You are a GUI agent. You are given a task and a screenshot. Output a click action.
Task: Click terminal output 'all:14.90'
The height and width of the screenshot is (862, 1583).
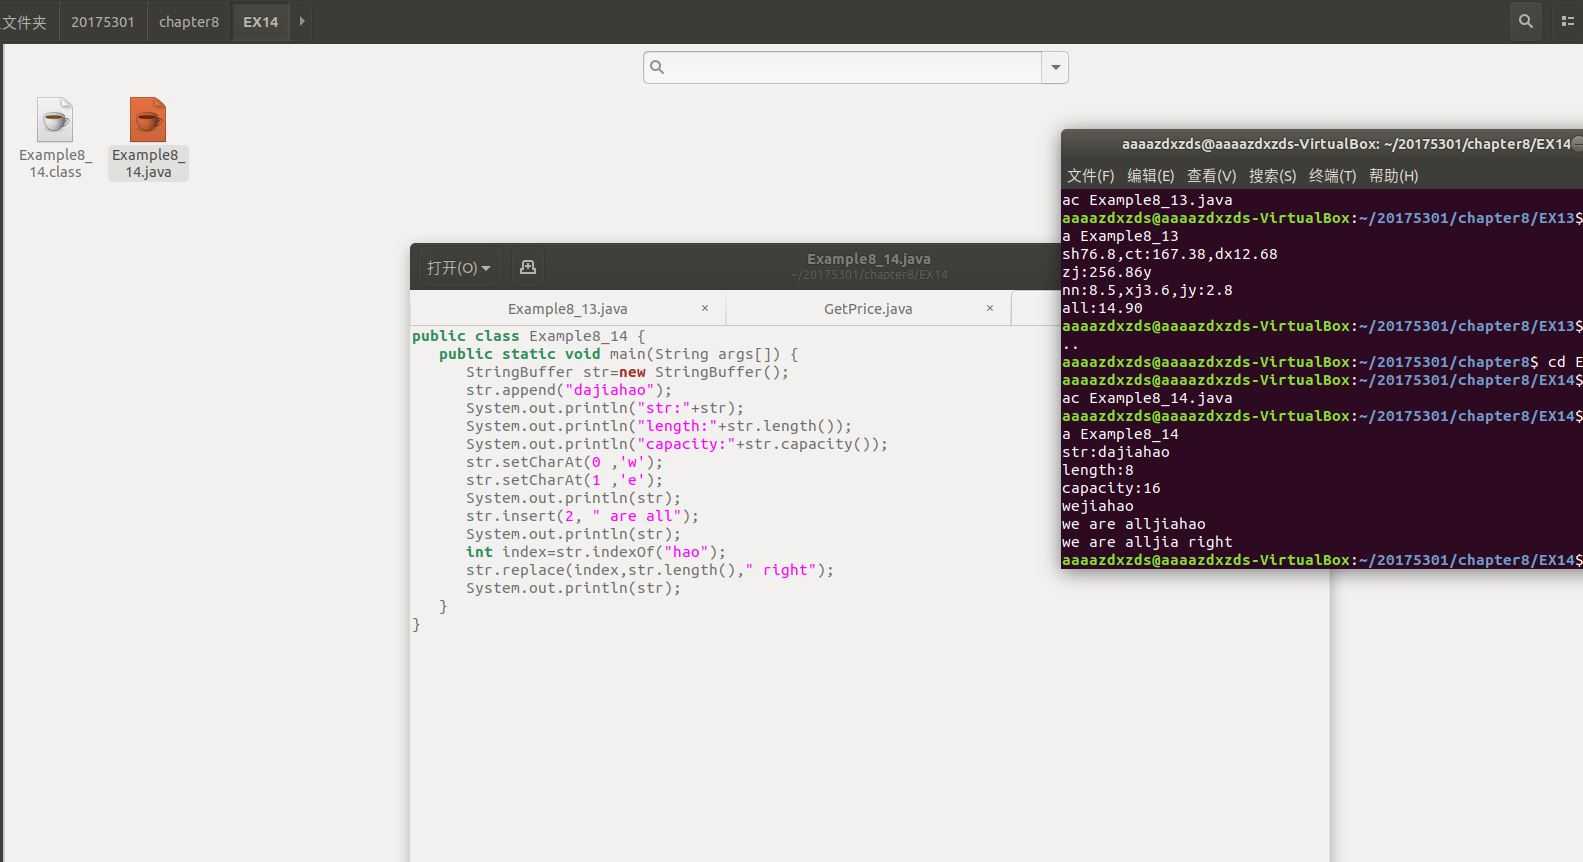pyautogui.click(x=1102, y=308)
